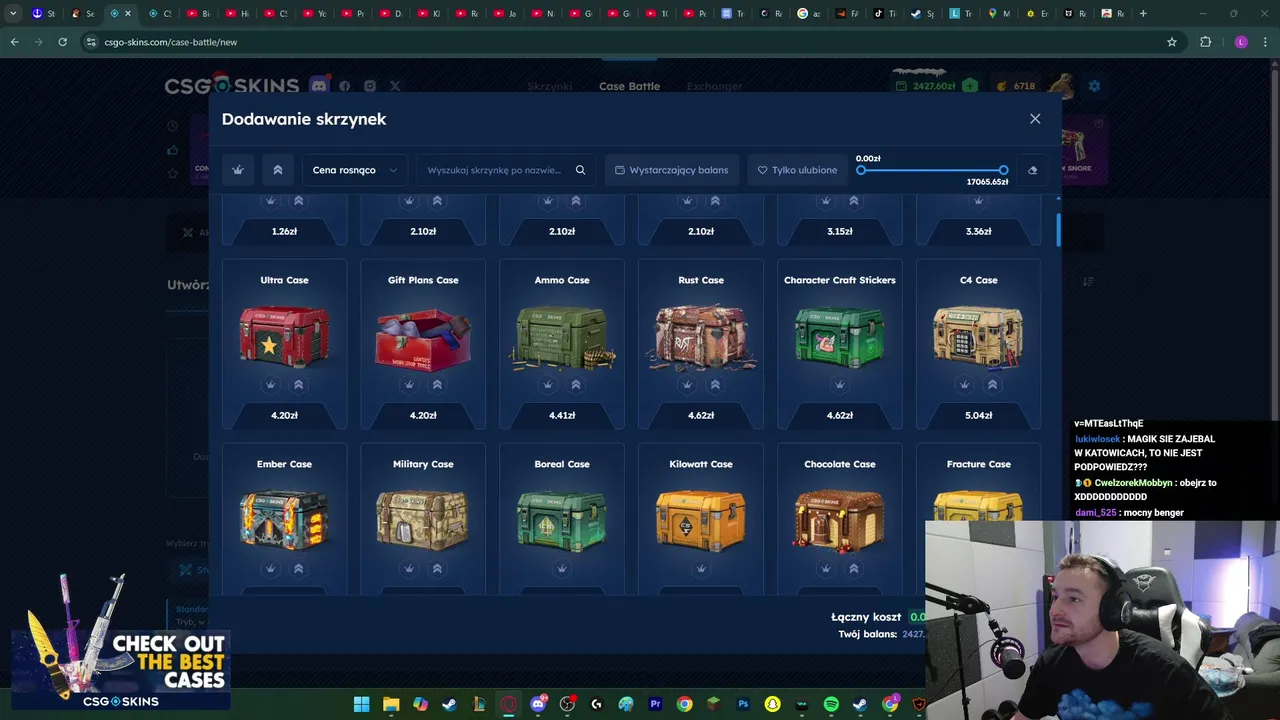Click the crown icon under Military Case
The image size is (1280, 720).
(x=409, y=569)
